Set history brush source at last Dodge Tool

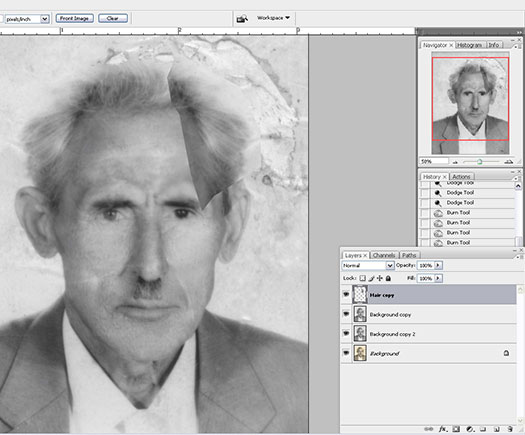point(425,203)
